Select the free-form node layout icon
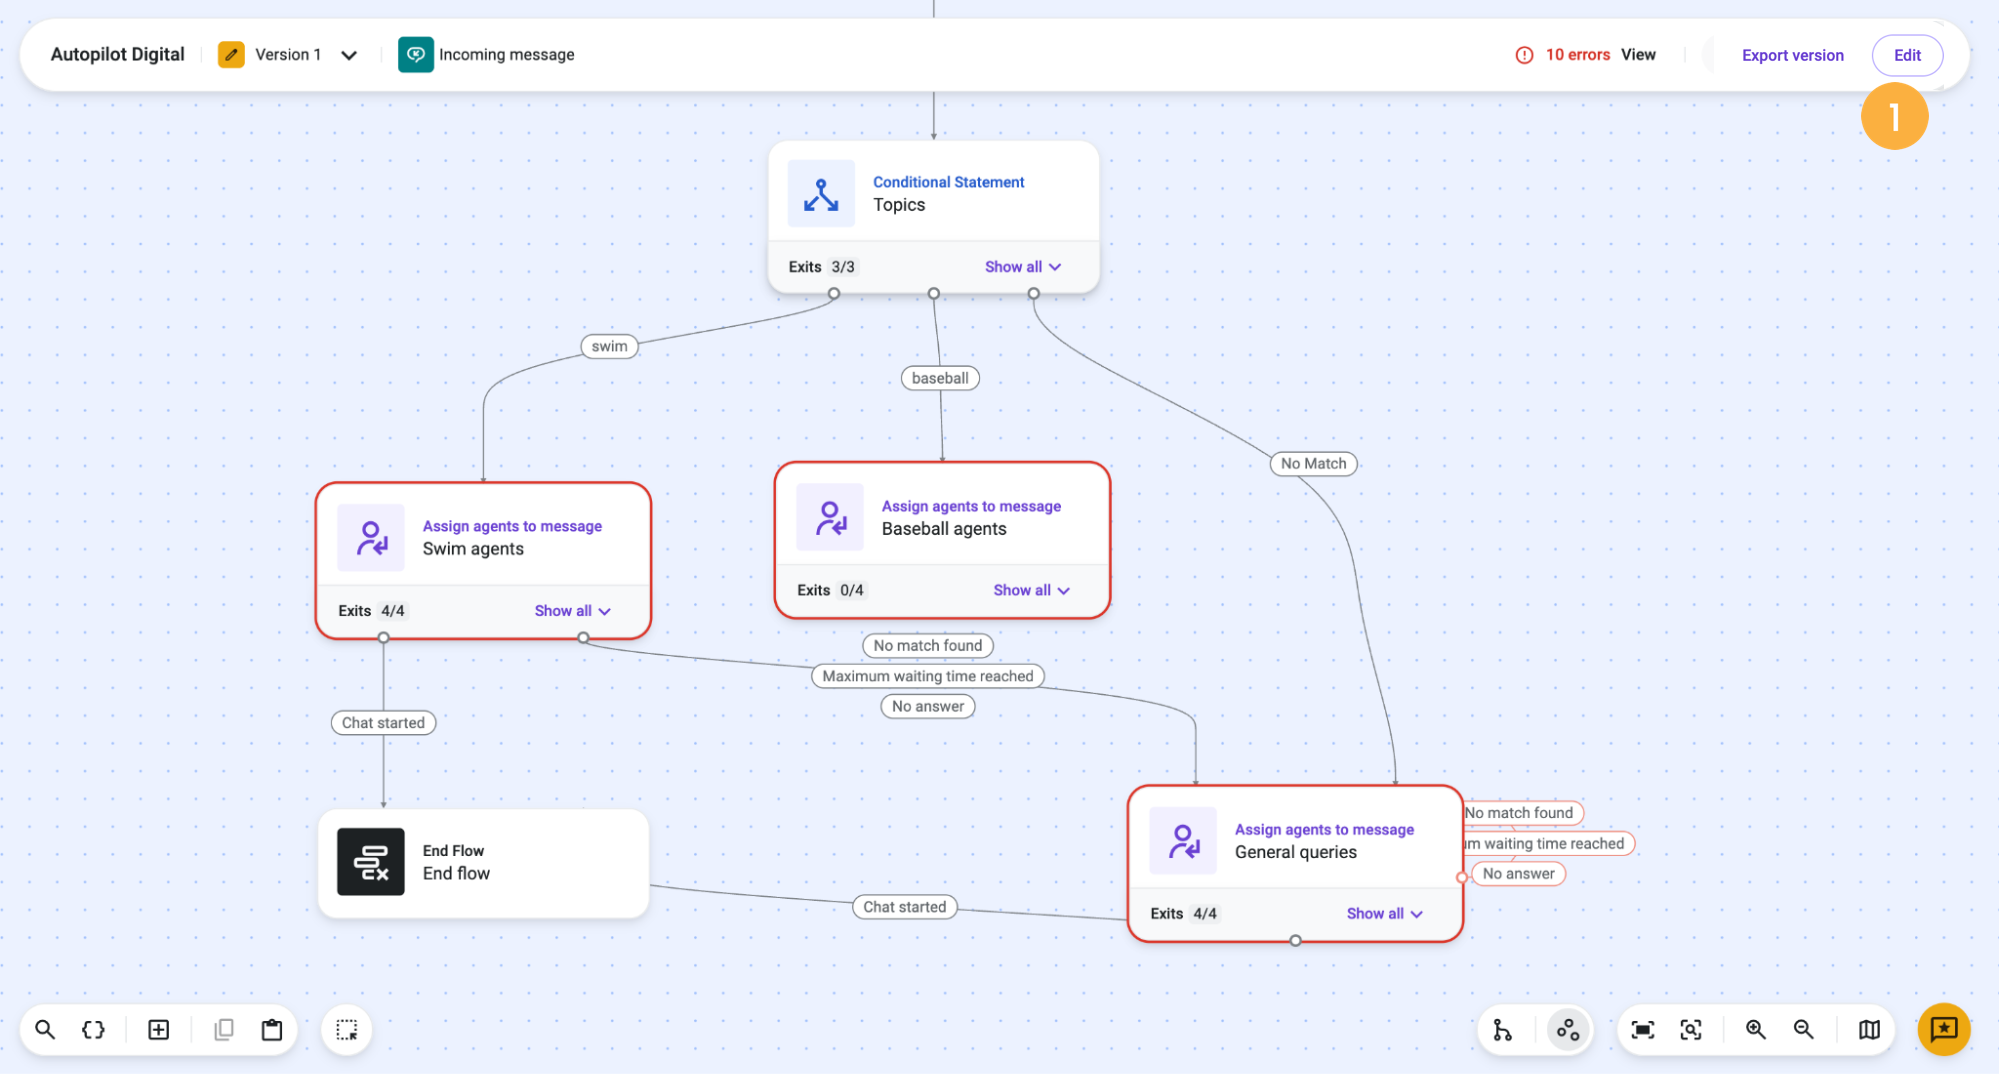 pyautogui.click(x=1567, y=1029)
